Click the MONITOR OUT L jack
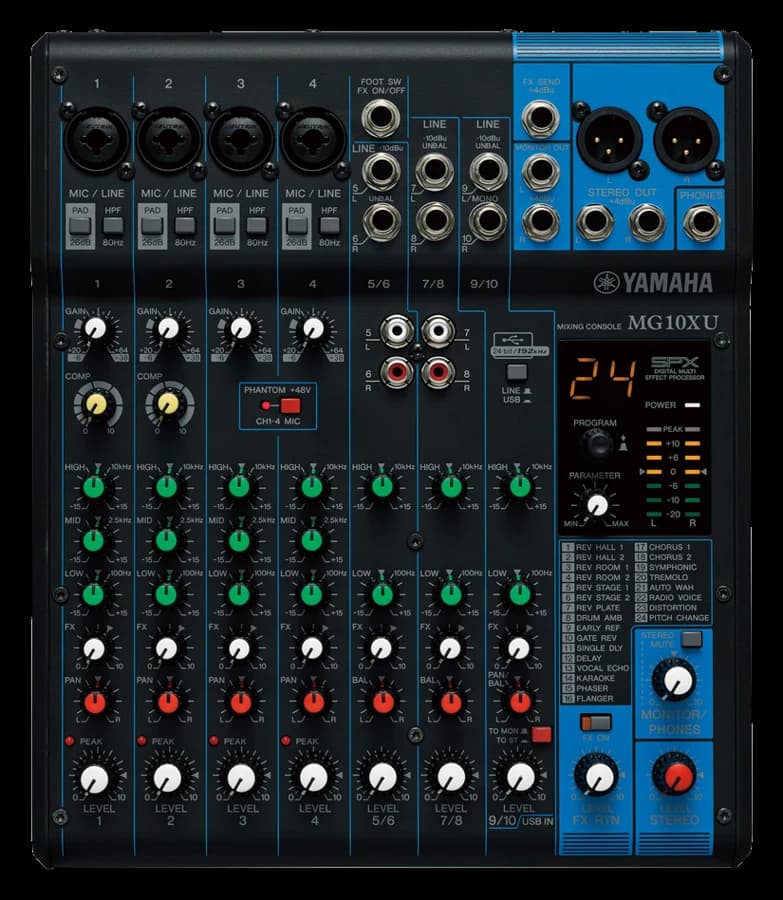Image resolution: width=783 pixels, height=900 pixels. 540,171
